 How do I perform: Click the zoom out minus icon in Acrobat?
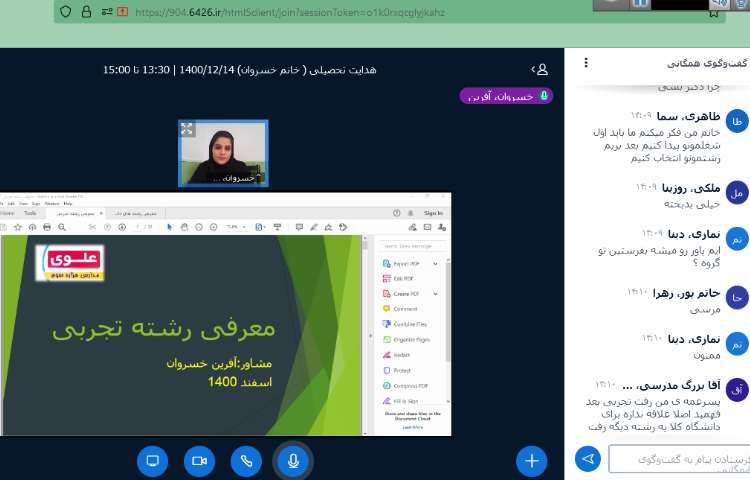[199, 227]
